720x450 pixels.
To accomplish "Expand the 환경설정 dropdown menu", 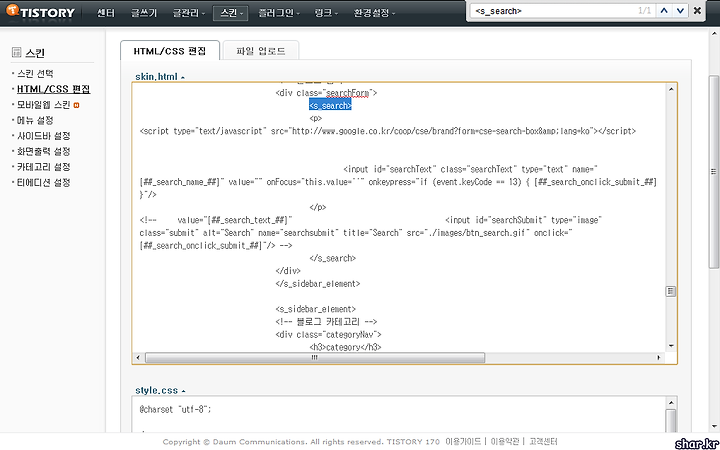I will [x=374, y=13].
